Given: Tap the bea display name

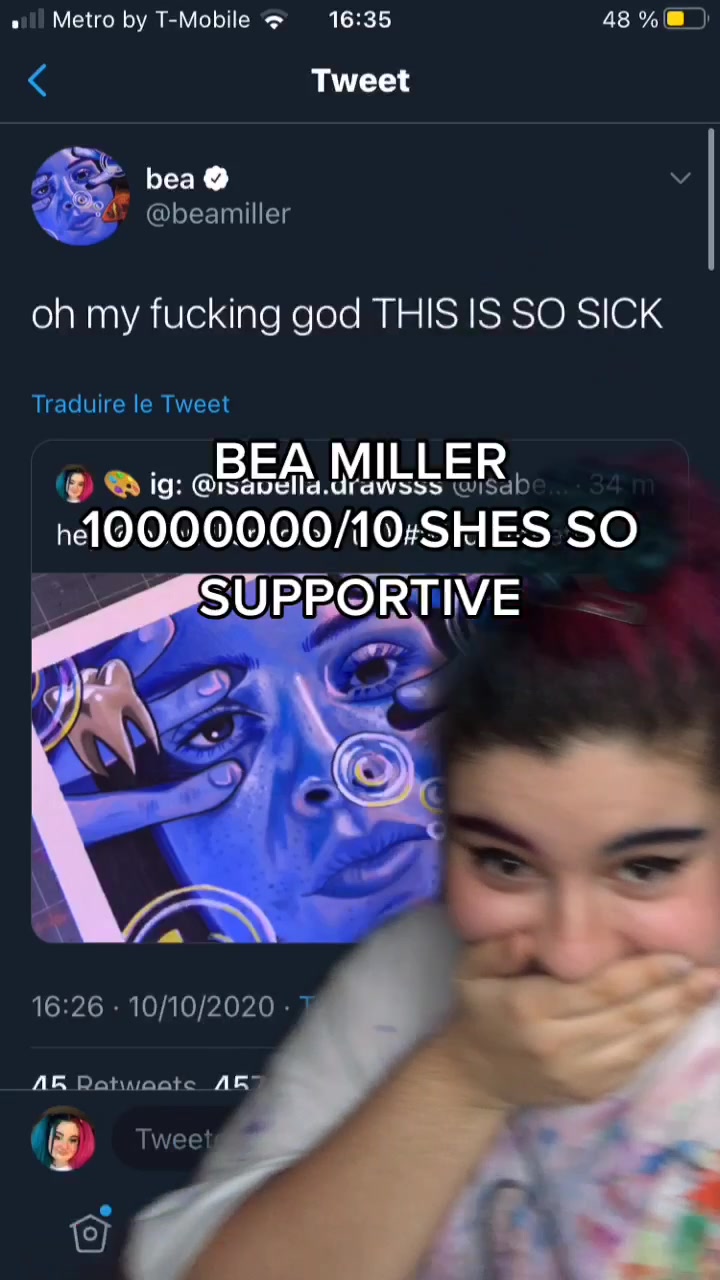Looking at the screenshot, I should 170,179.
